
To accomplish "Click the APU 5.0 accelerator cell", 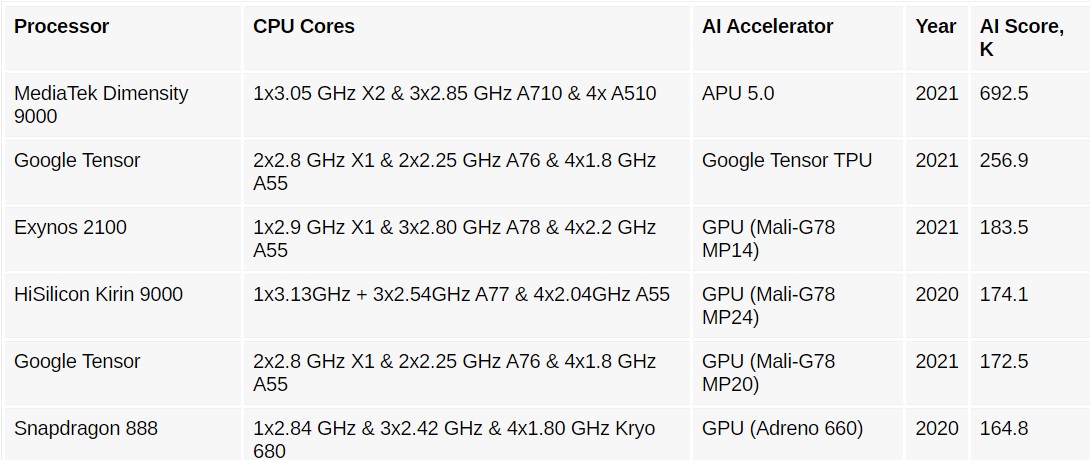I will (x=738, y=94).
